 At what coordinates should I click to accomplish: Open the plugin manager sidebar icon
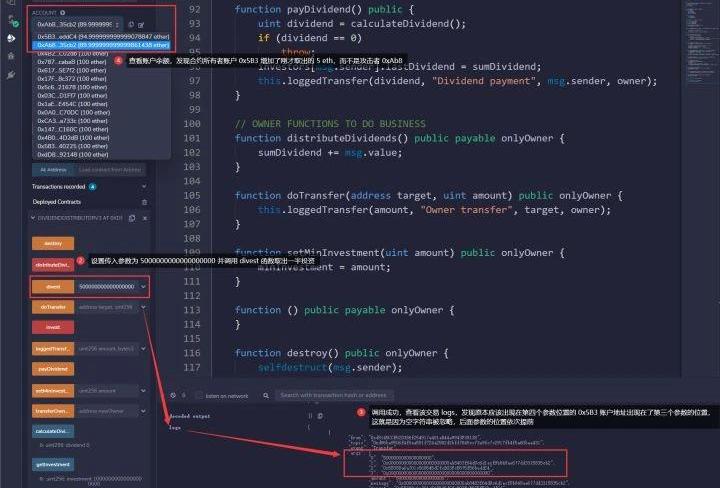11,74
